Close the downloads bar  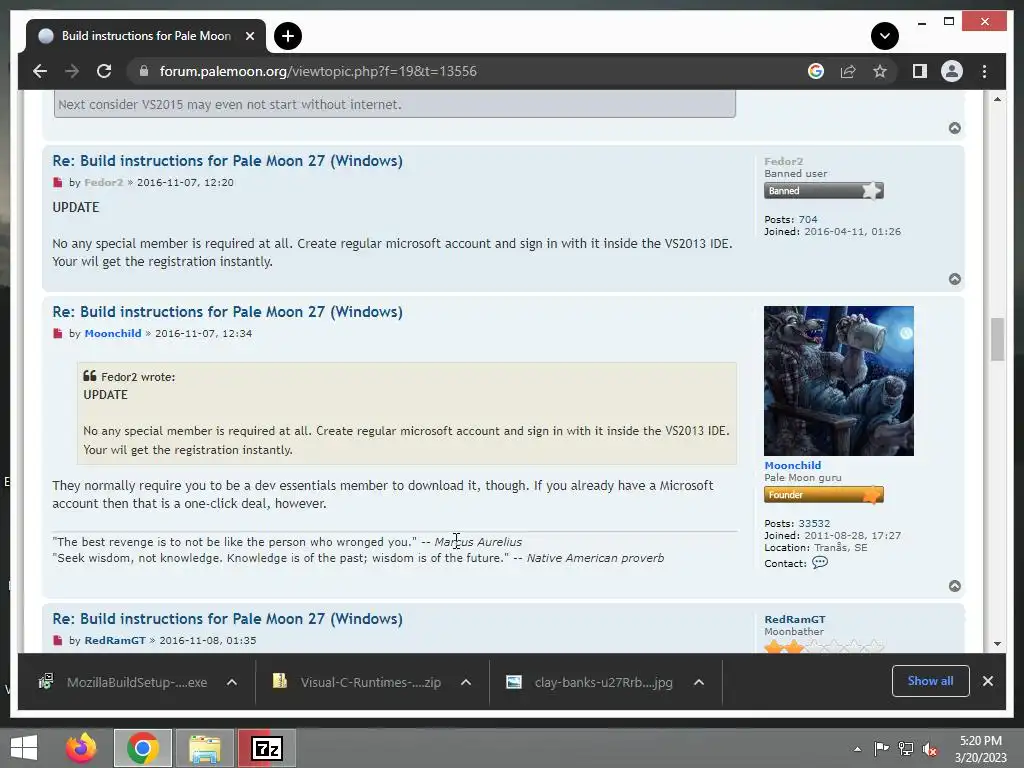click(x=987, y=681)
